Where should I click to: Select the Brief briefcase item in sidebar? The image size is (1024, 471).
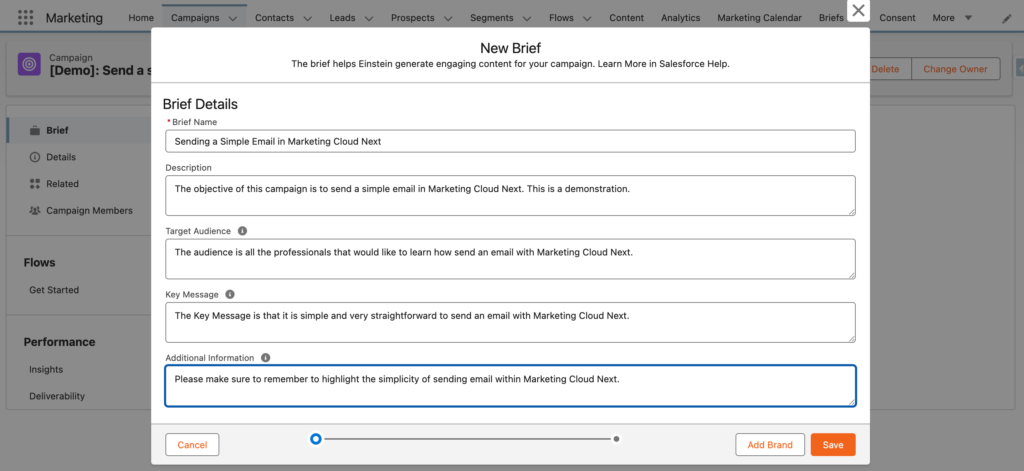(57, 130)
